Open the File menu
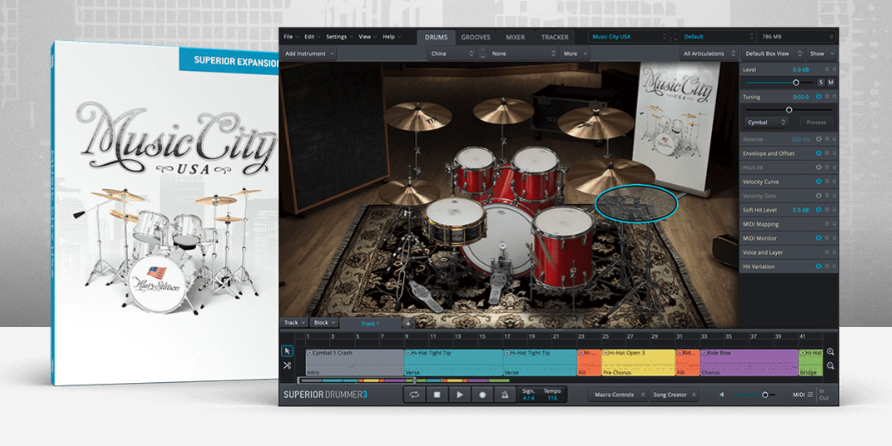The image size is (892, 446). point(290,36)
